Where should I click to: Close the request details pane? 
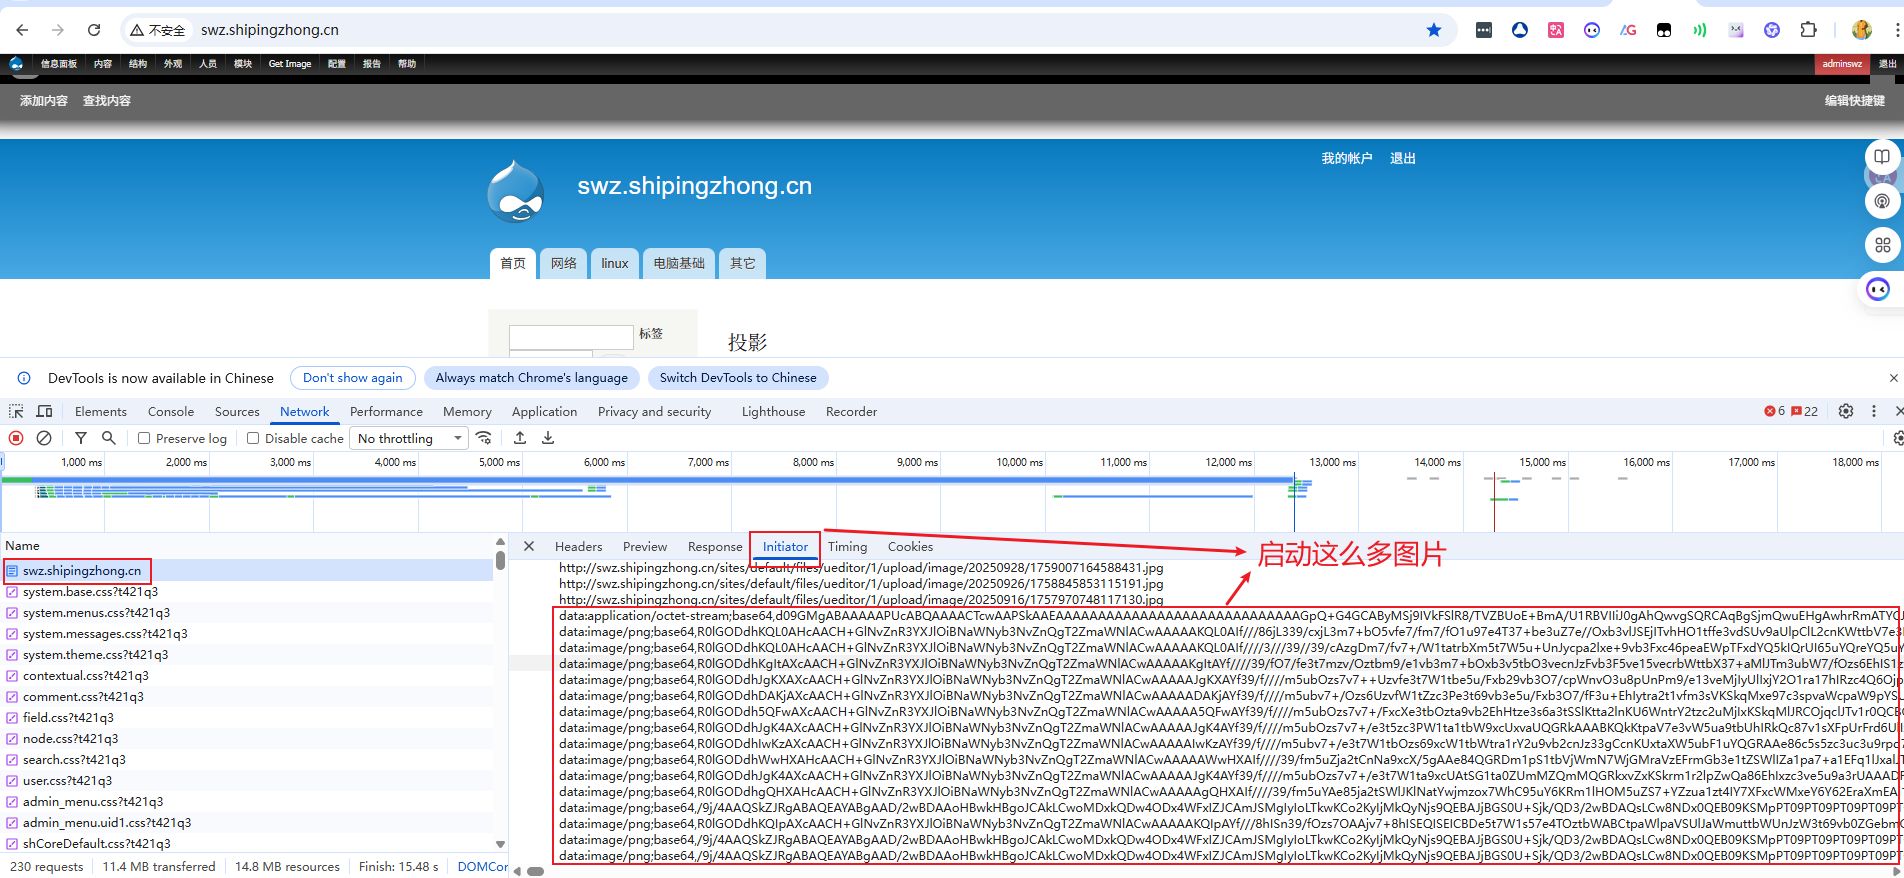[x=529, y=546]
